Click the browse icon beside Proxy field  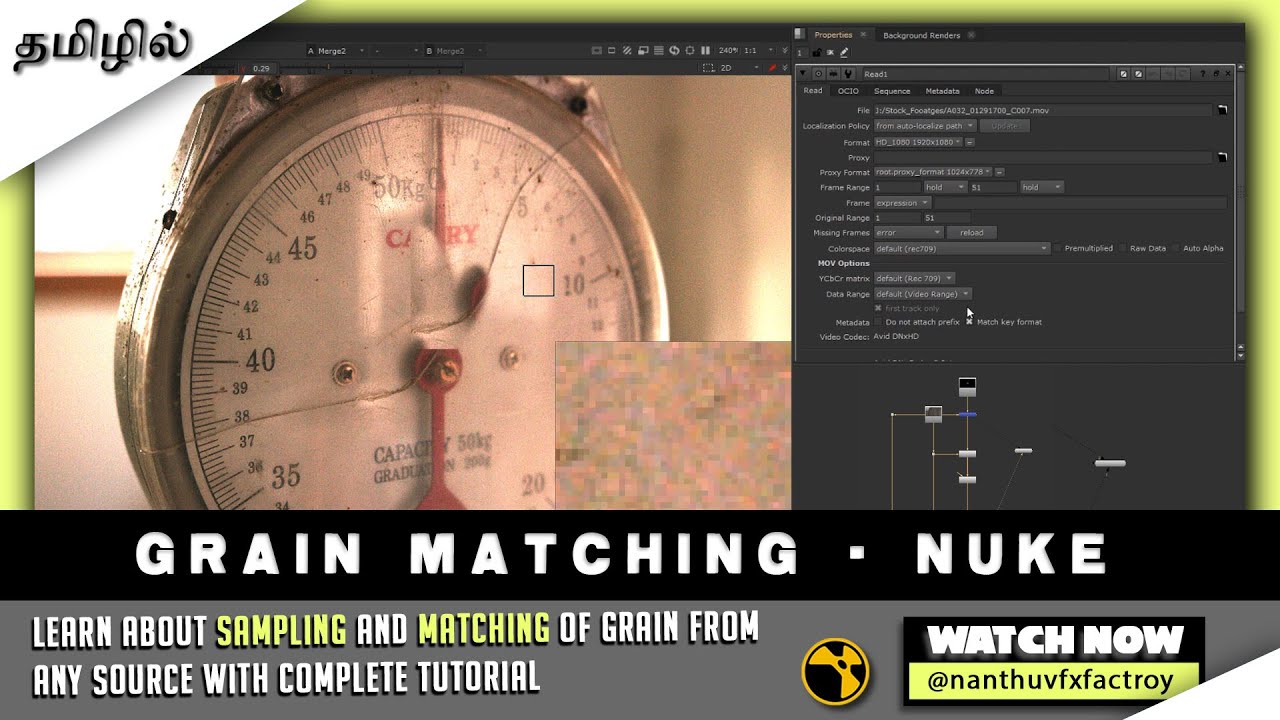[x=1222, y=158]
